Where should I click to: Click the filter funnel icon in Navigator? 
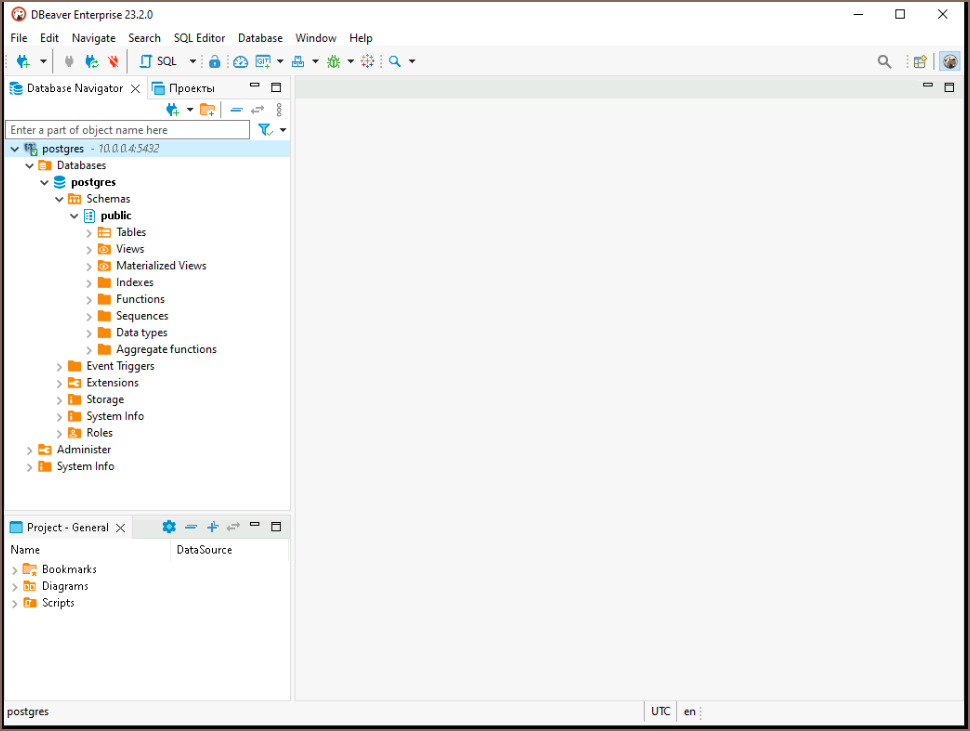(x=265, y=130)
